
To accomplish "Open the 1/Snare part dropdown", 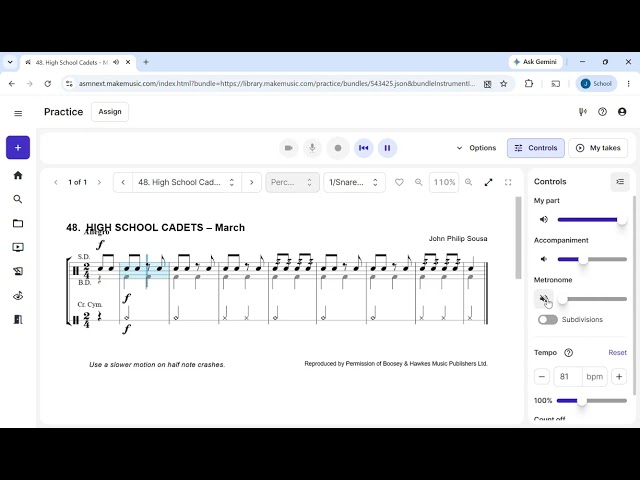I will 354,182.
